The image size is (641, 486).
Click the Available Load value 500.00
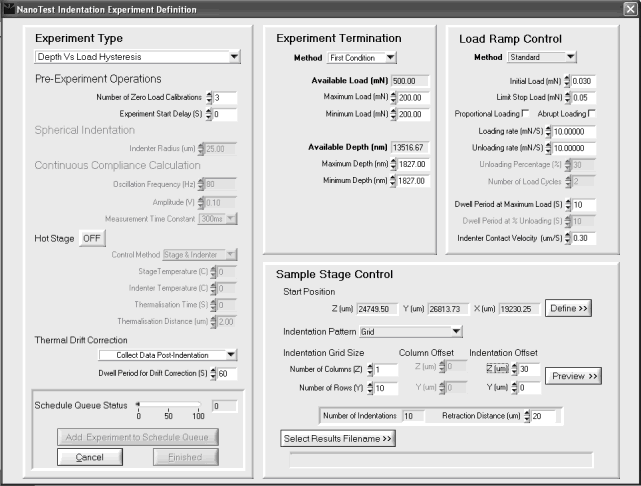(410, 81)
